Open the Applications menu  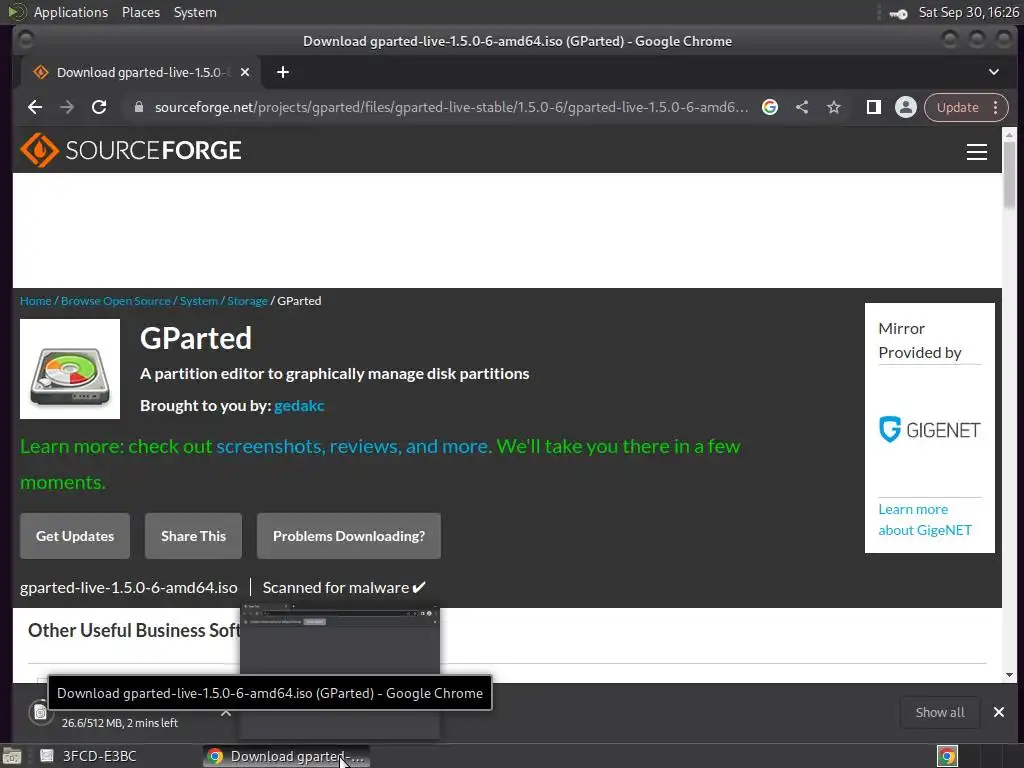coord(71,12)
